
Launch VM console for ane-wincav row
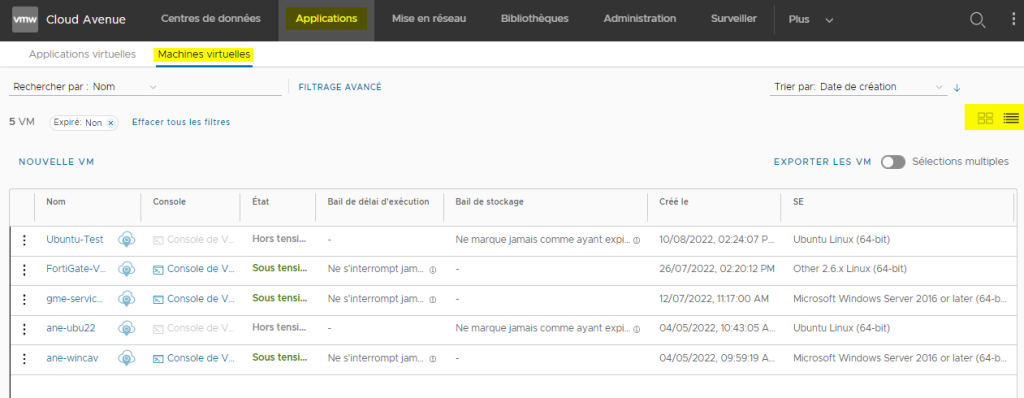point(194,358)
